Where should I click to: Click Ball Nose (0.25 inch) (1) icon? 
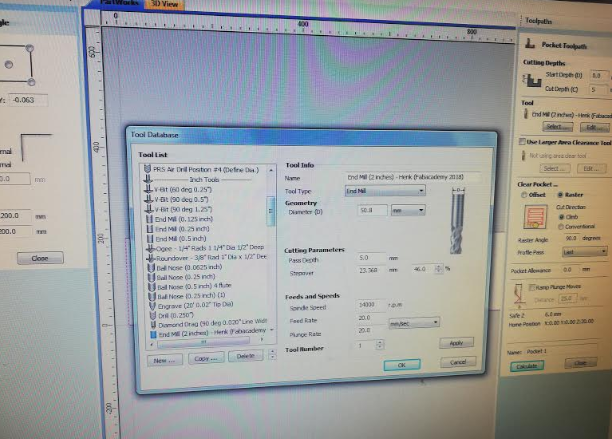(x=153, y=296)
